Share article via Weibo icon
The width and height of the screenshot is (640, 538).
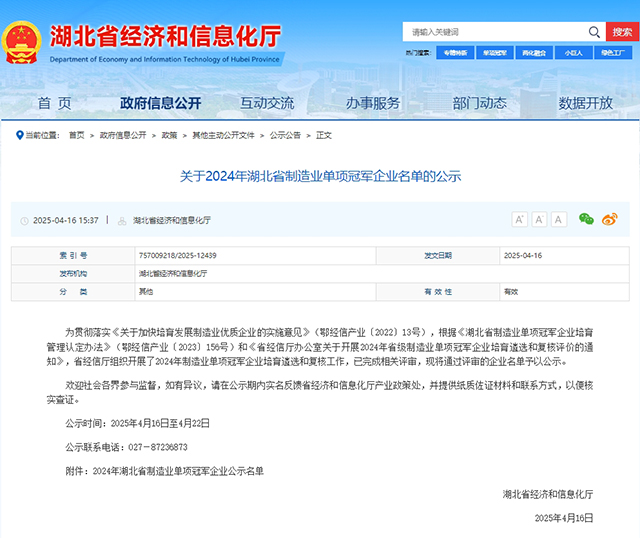pyautogui.click(x=609, y=219)
